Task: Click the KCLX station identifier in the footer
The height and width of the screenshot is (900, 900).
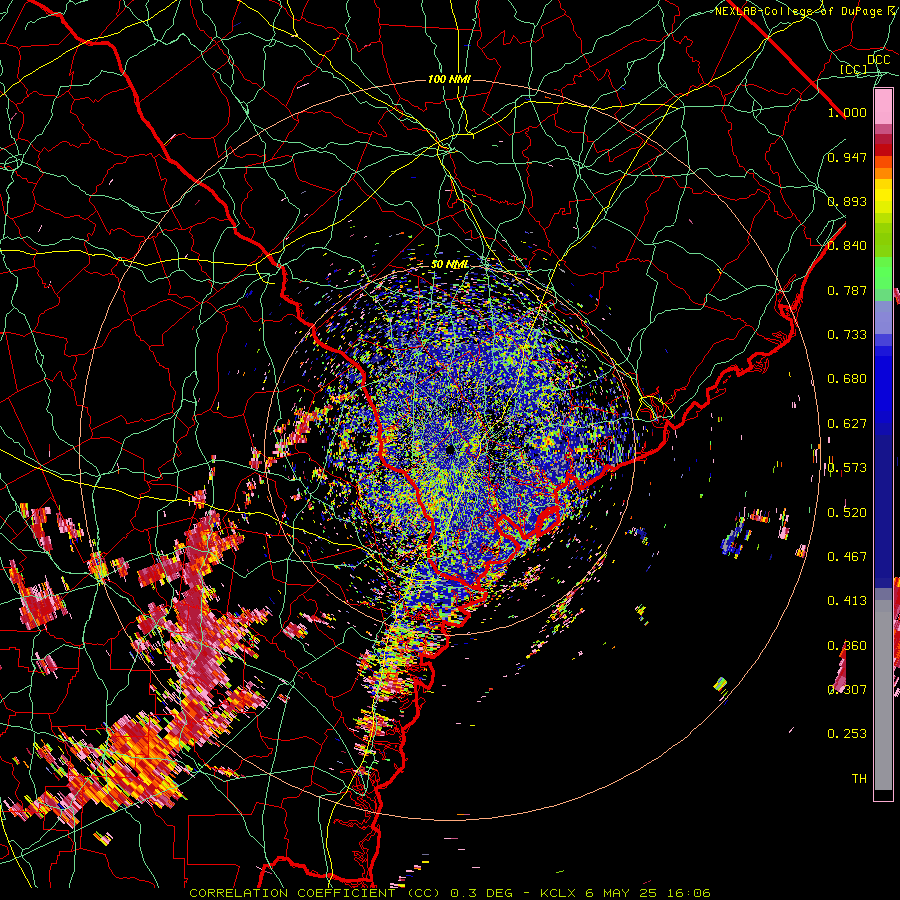Action: (x=559, y=893)
